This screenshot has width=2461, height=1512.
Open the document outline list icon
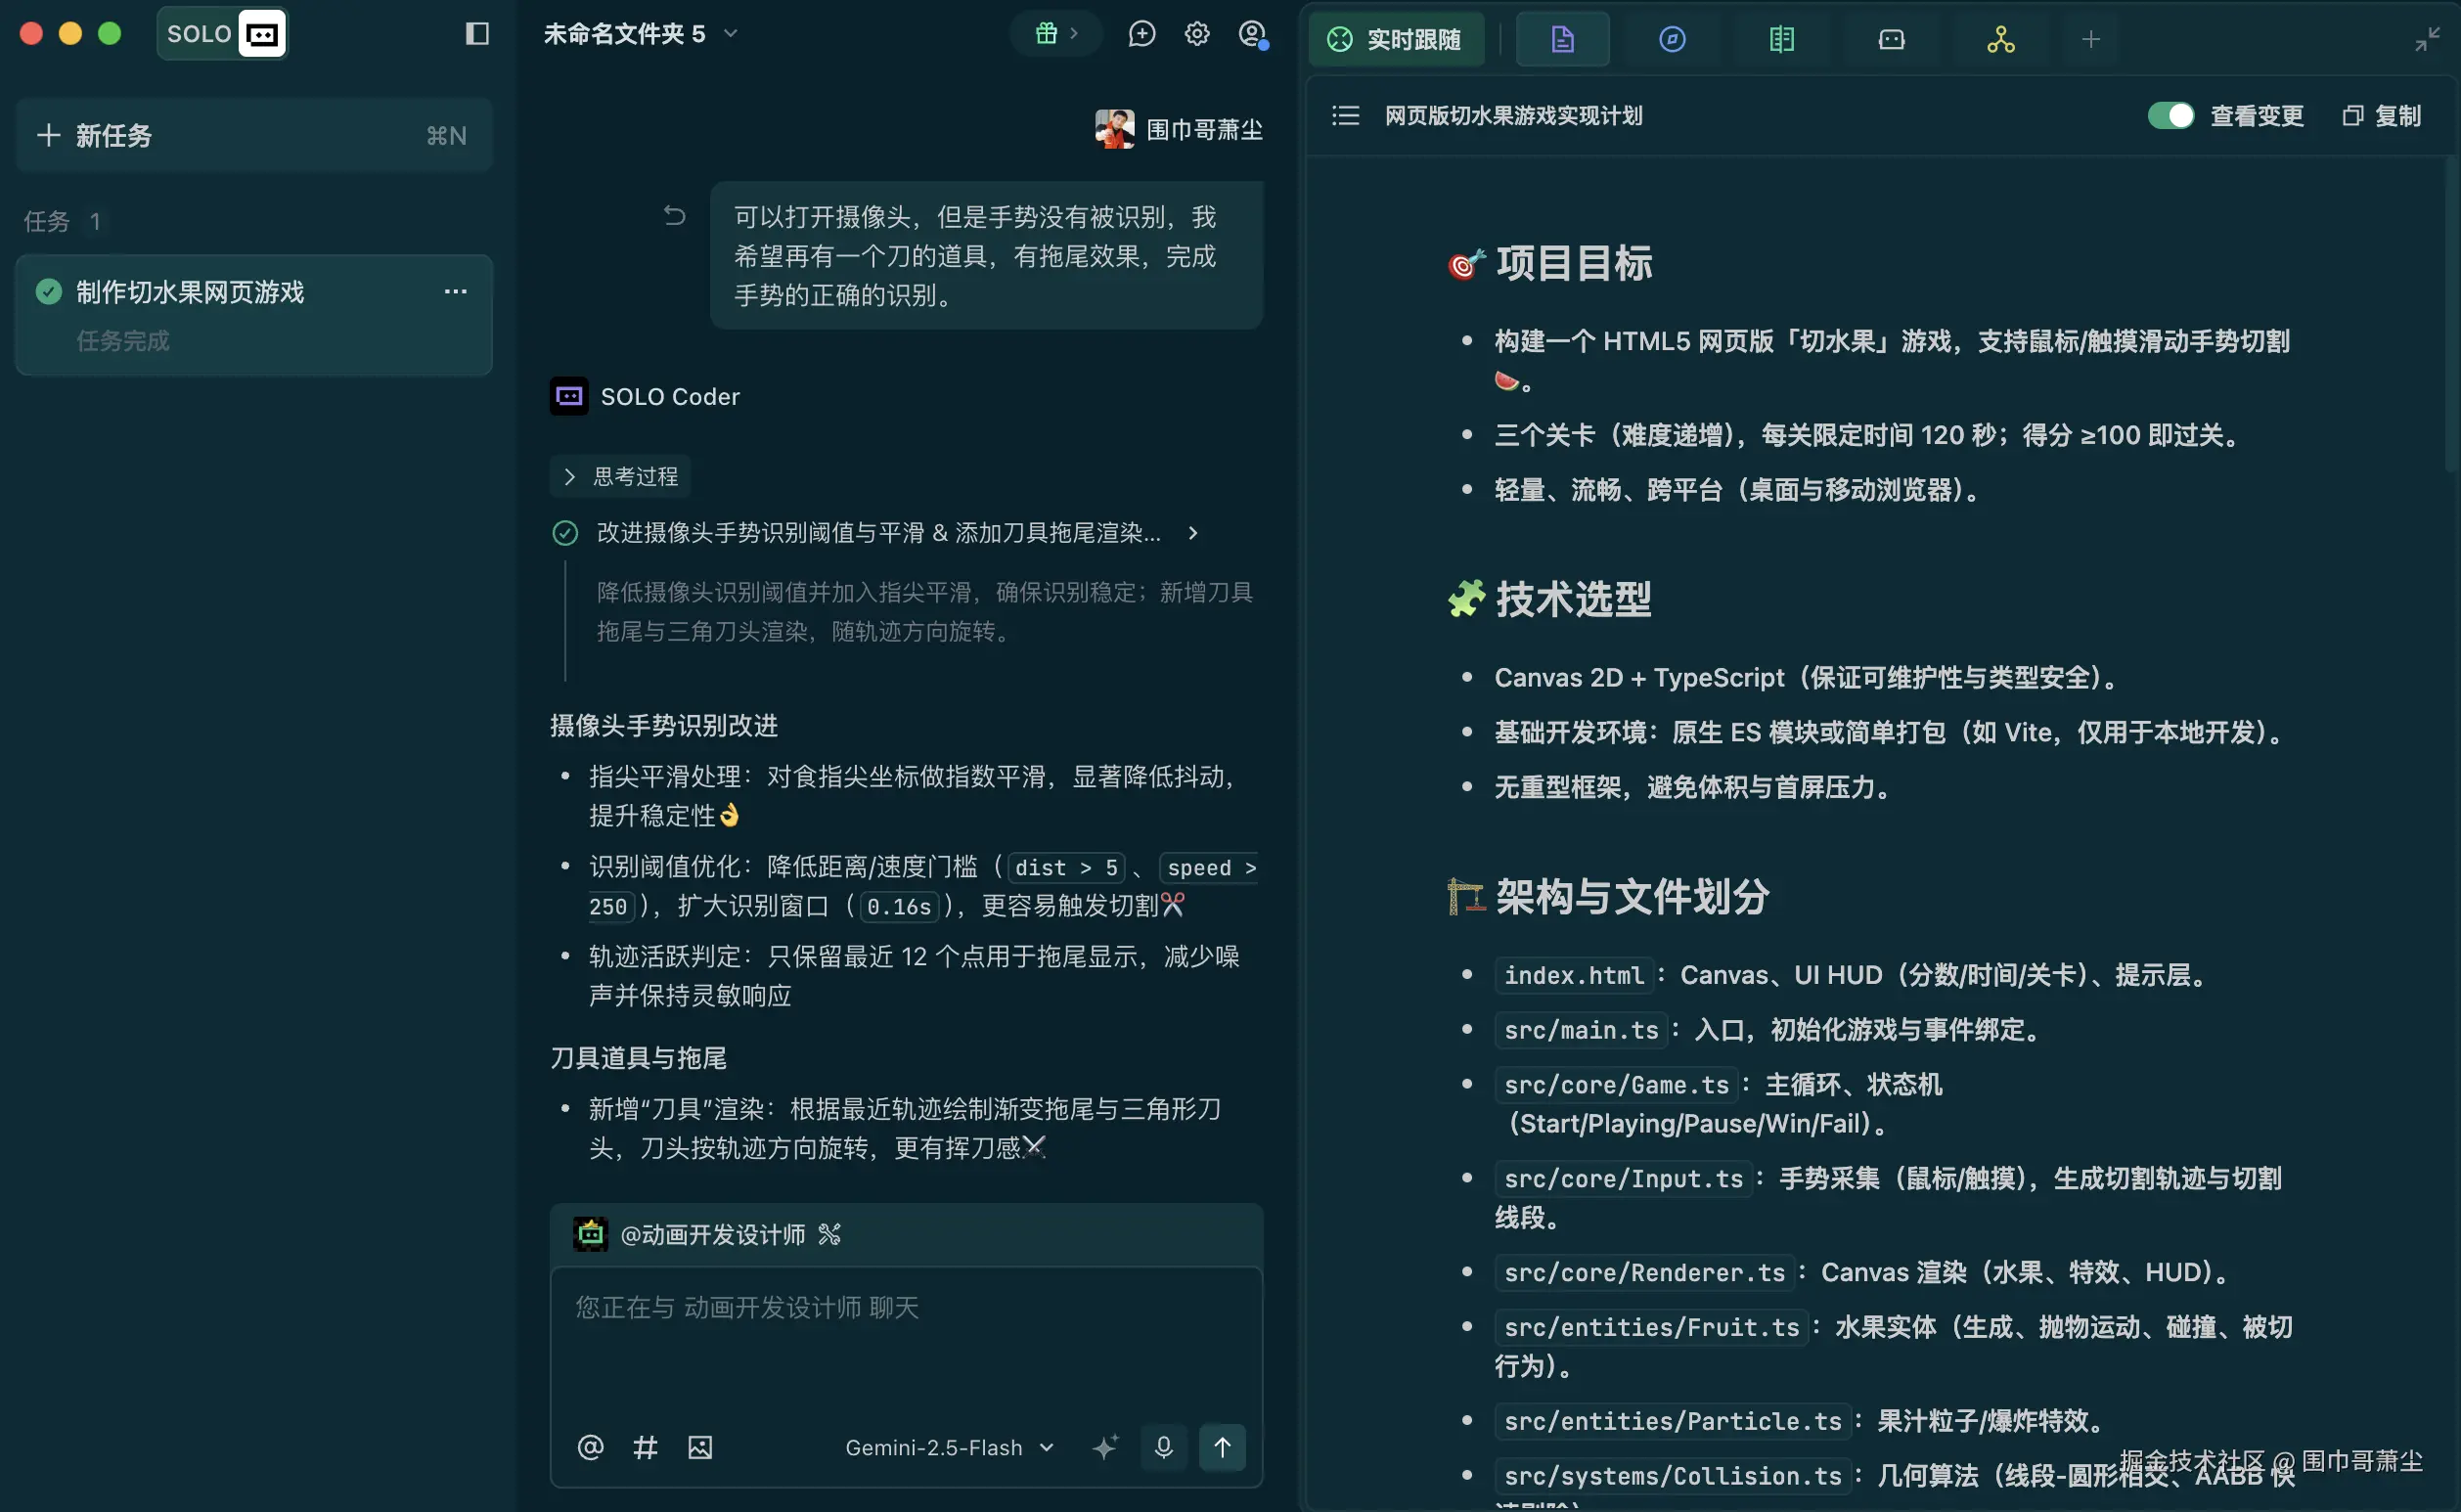[x=1345, y=116]
